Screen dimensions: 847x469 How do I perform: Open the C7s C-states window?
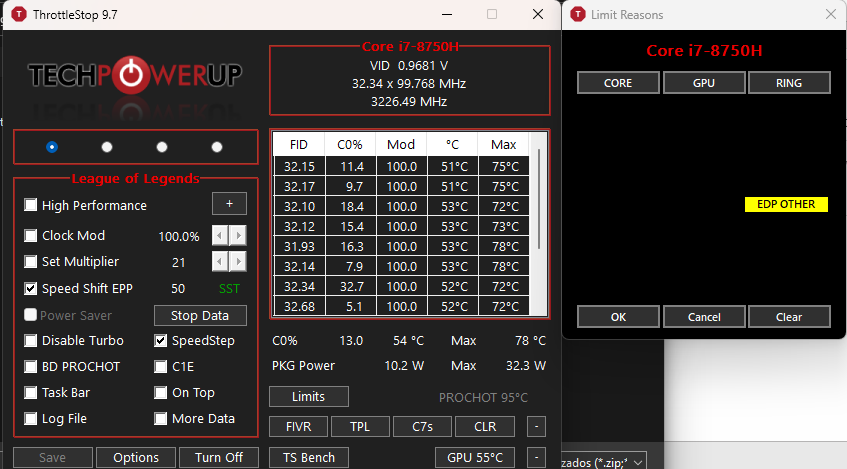422,426
